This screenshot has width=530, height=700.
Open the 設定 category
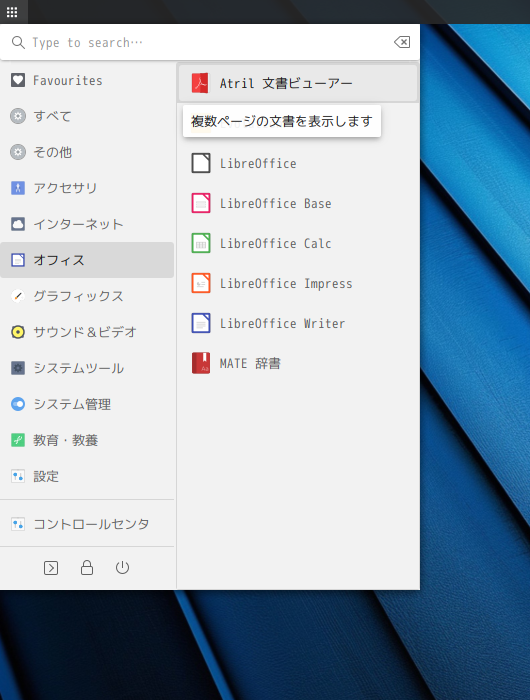coord(87,476)
